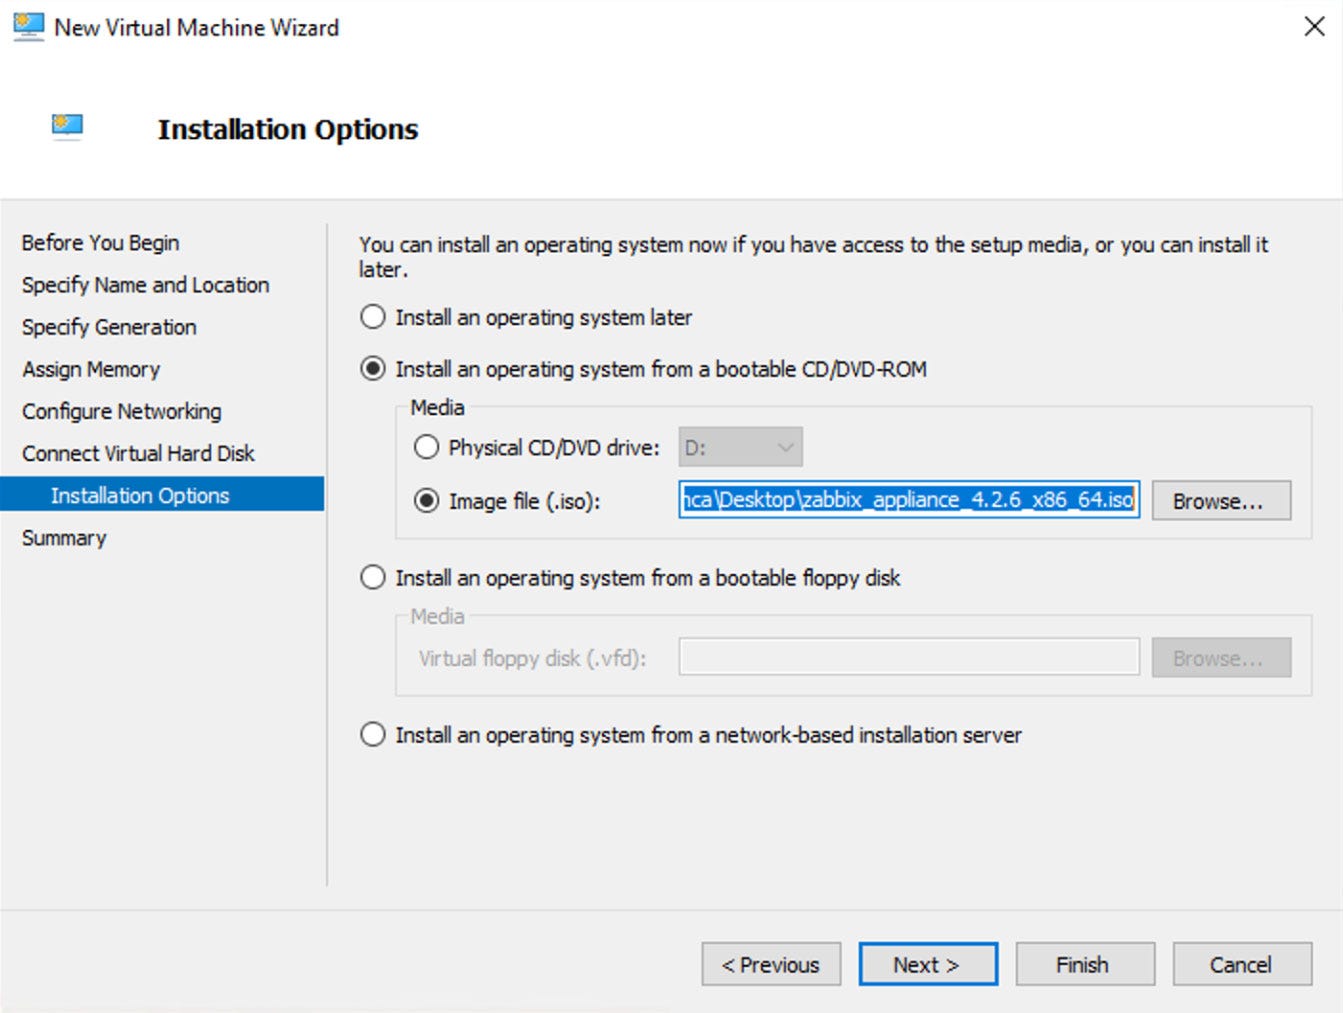The width and height of the screenshot is (1343, 1013).
Task: Open the D: drive dropdown
Action: click(x=741, y=447)
